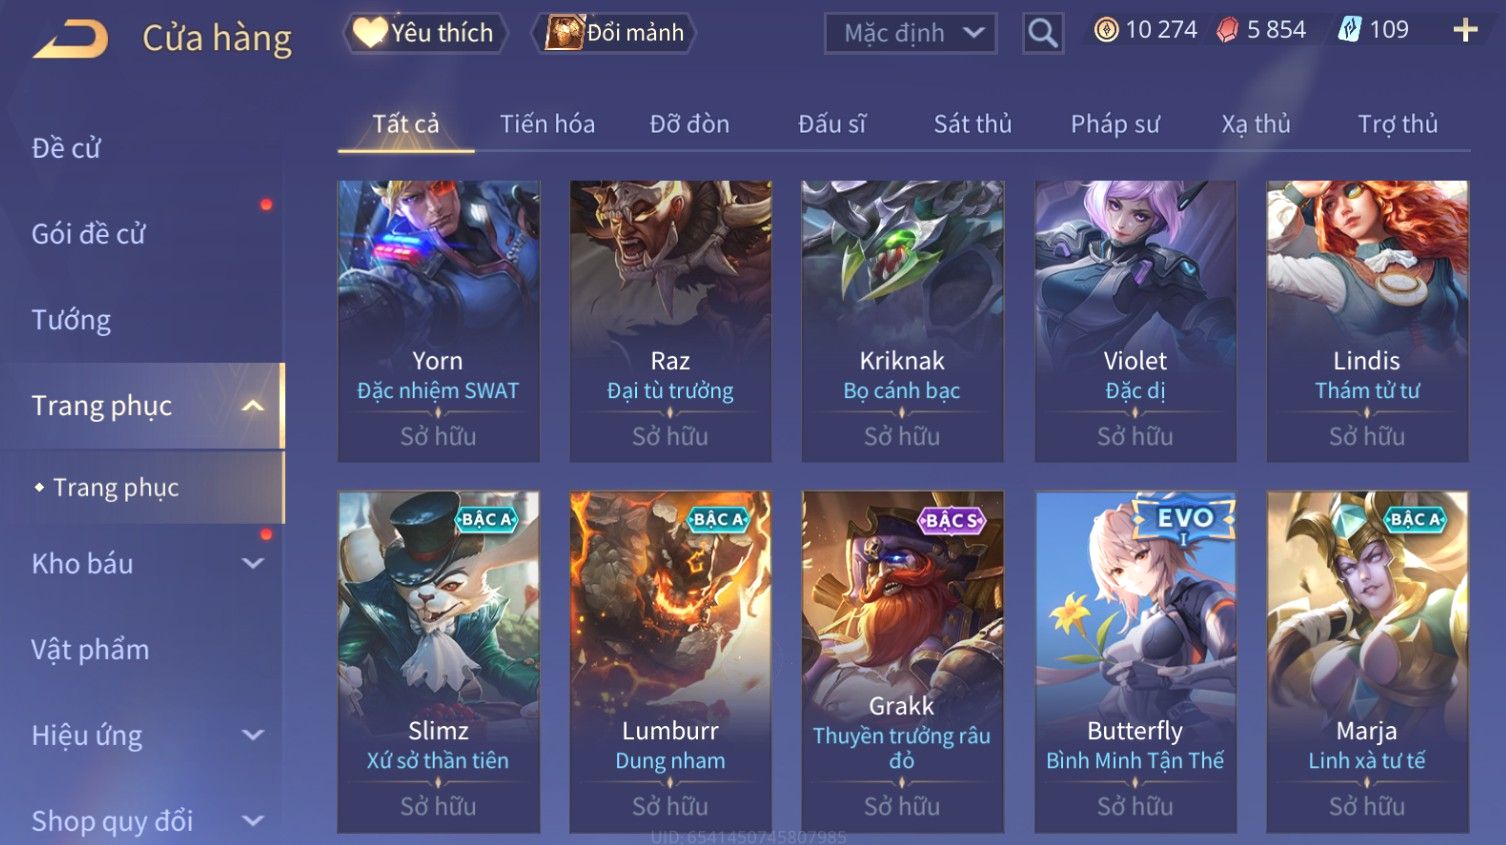
Task: Open the search magnifier icon
Action: [1043, 33]
